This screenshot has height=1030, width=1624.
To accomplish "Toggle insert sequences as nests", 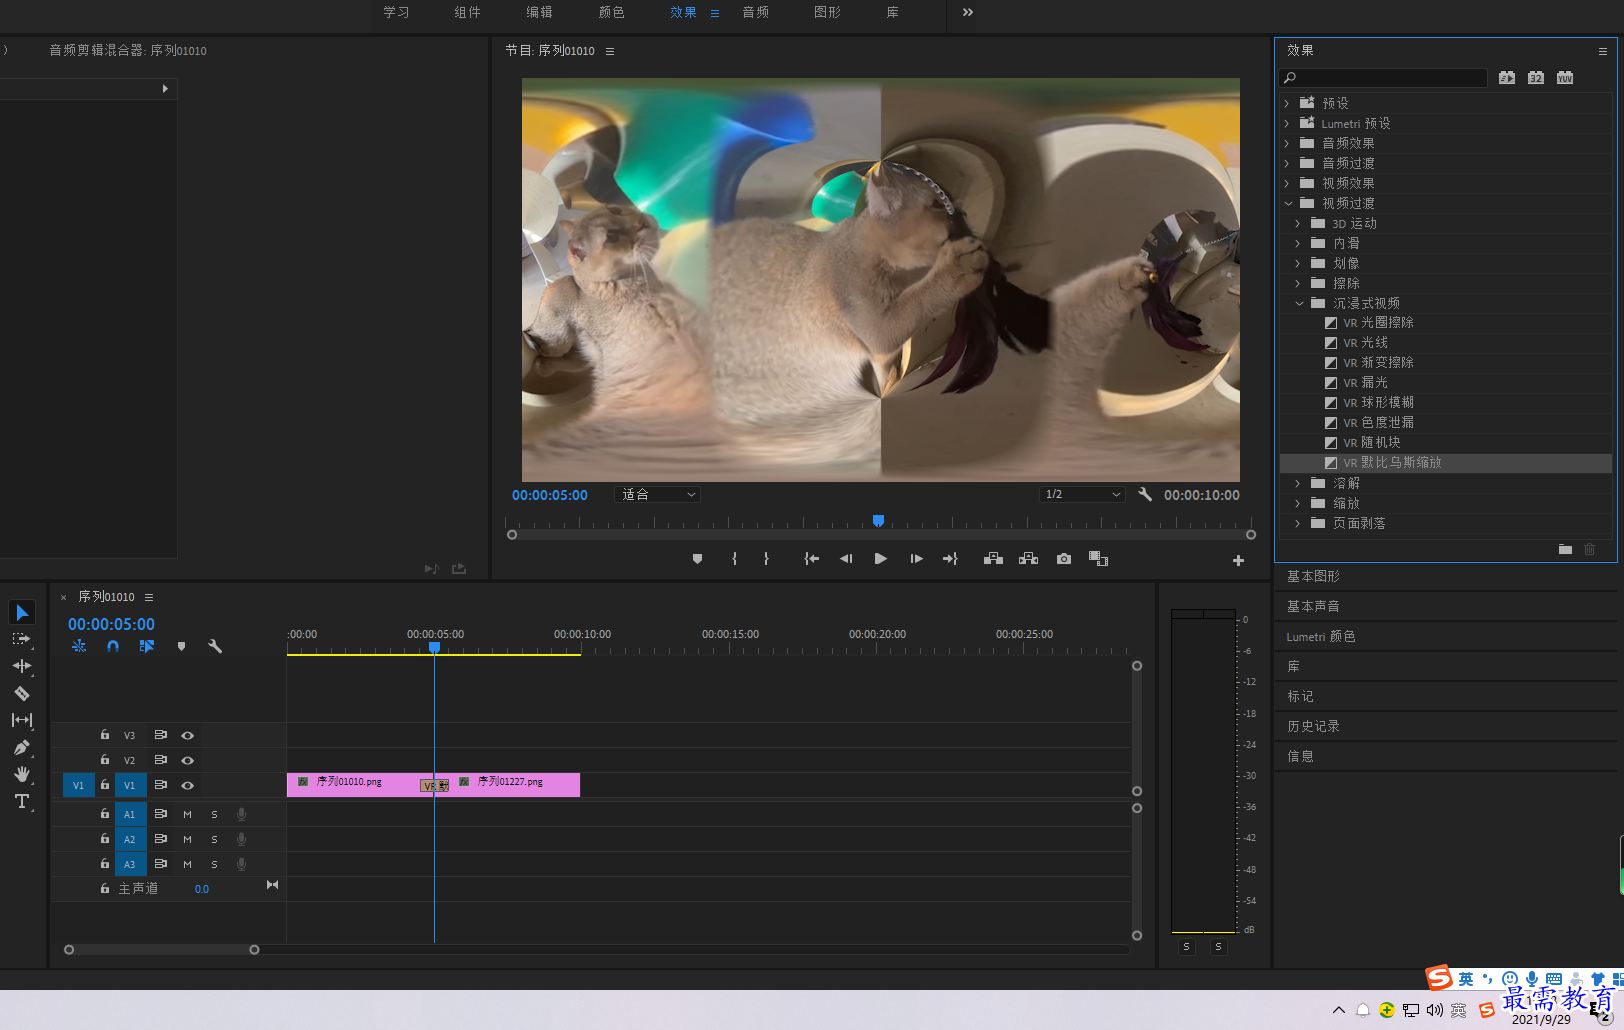I will tap(79, 646).
